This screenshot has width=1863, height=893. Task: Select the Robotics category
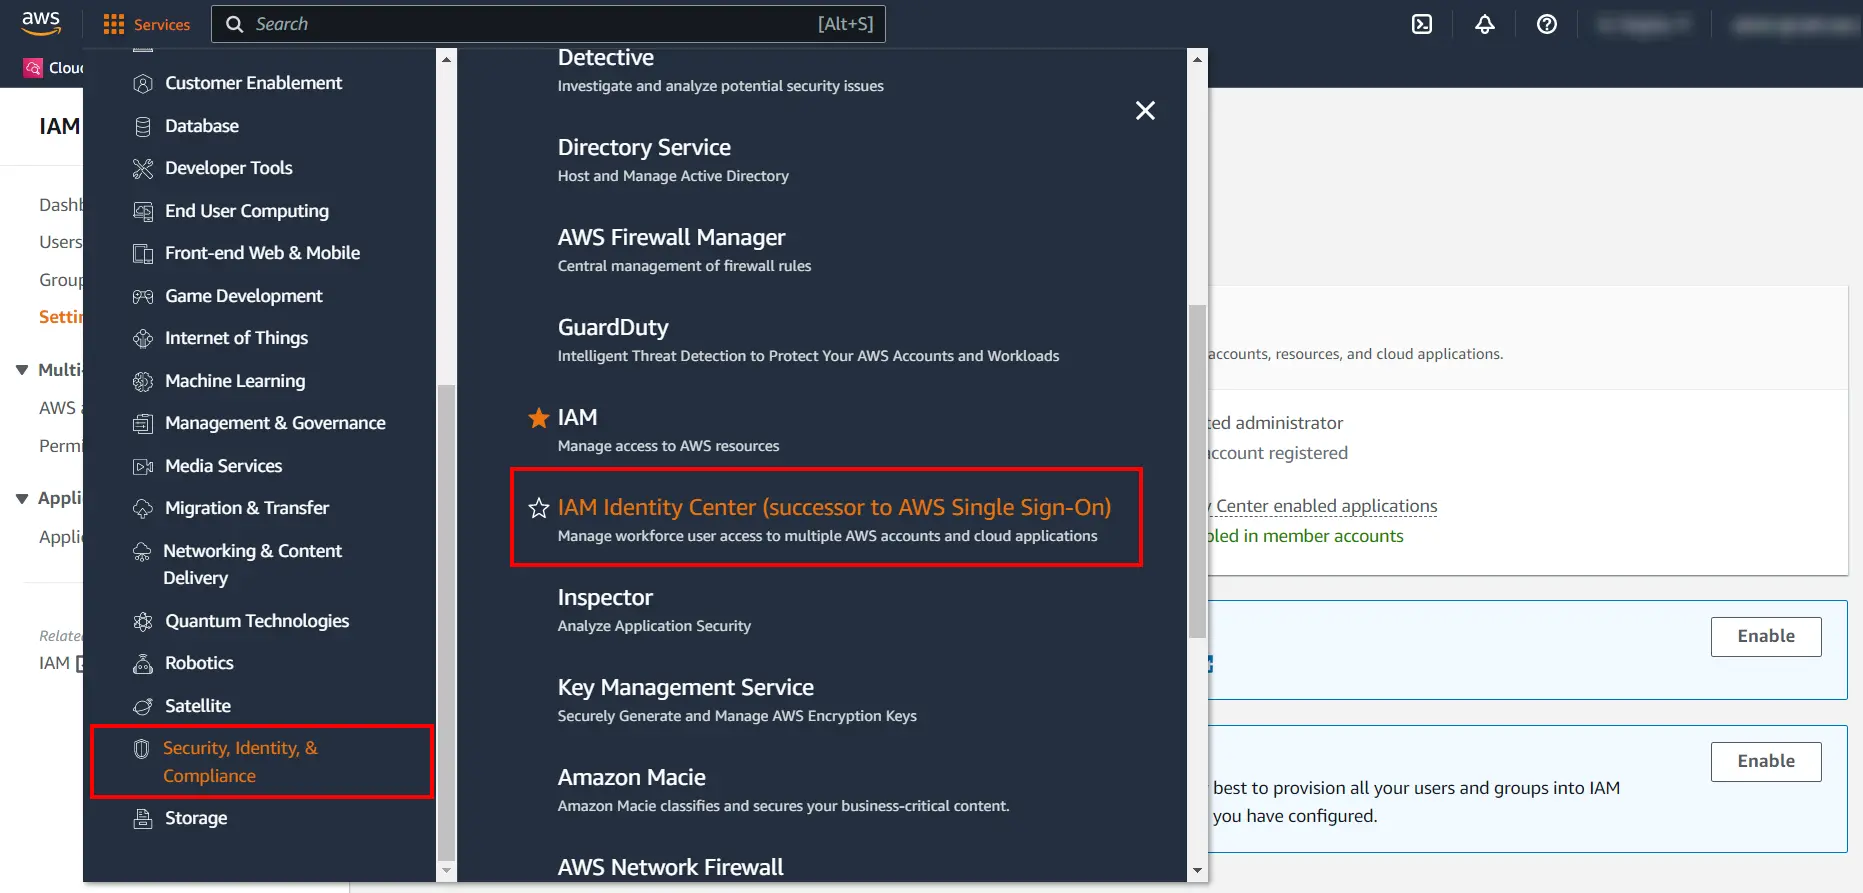point(199,663)
